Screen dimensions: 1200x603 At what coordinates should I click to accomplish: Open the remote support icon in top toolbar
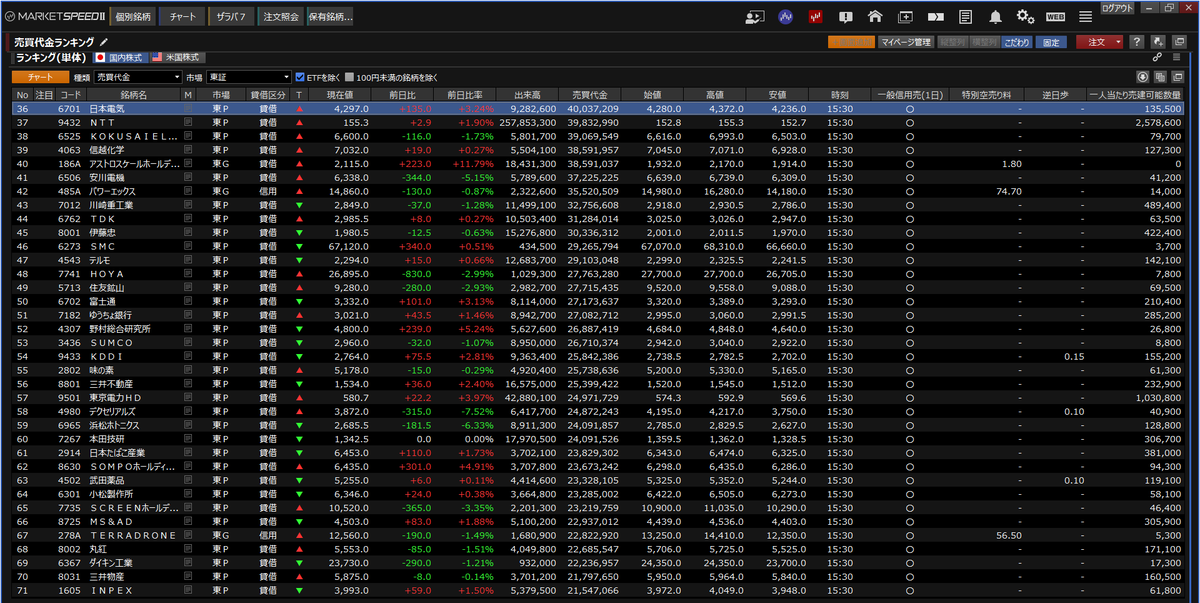coord(756,16)
